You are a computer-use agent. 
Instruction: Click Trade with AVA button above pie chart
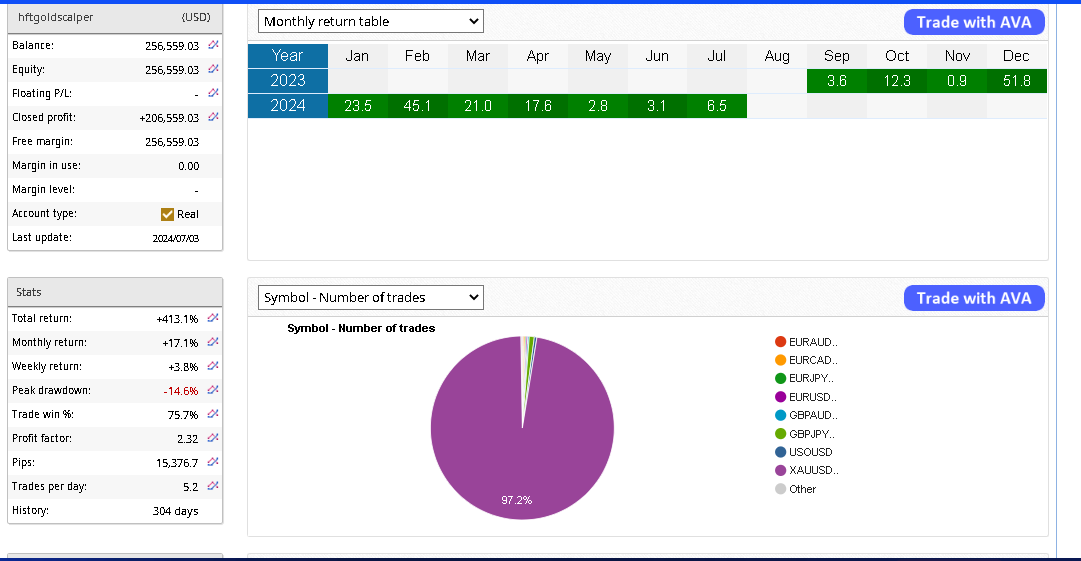(974, 298)
